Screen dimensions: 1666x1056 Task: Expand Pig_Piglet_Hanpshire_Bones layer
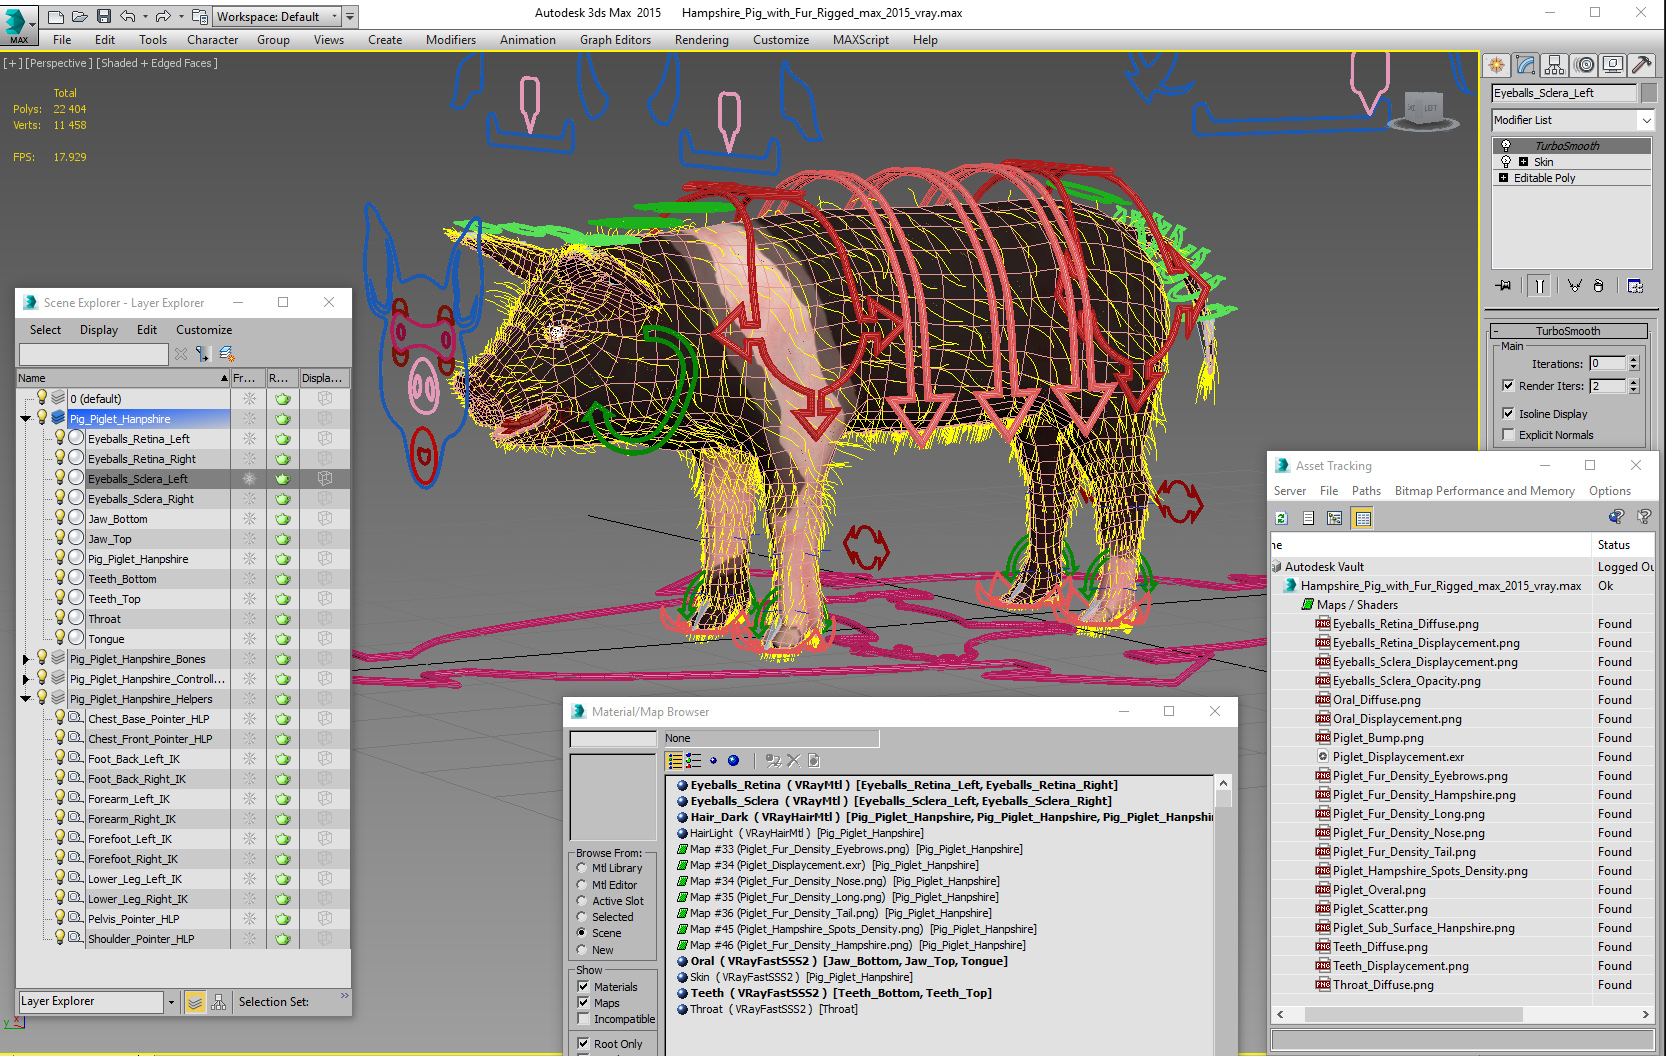(x=26, y=659)
